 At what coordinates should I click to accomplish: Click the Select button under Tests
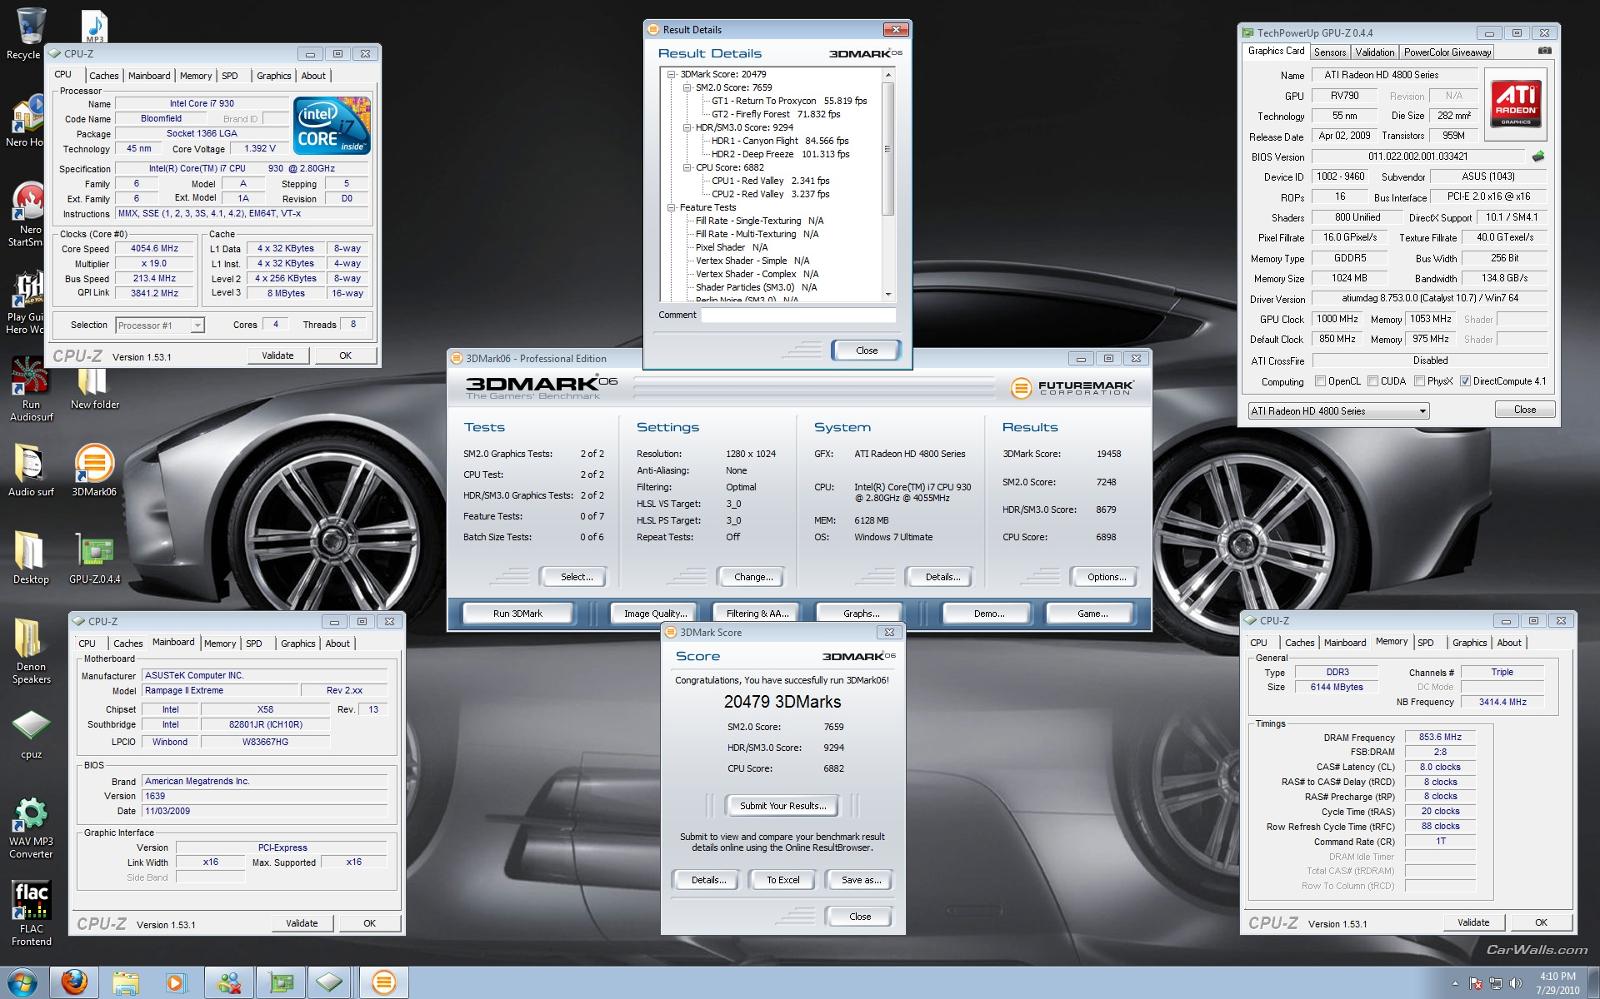coord(576,577)
